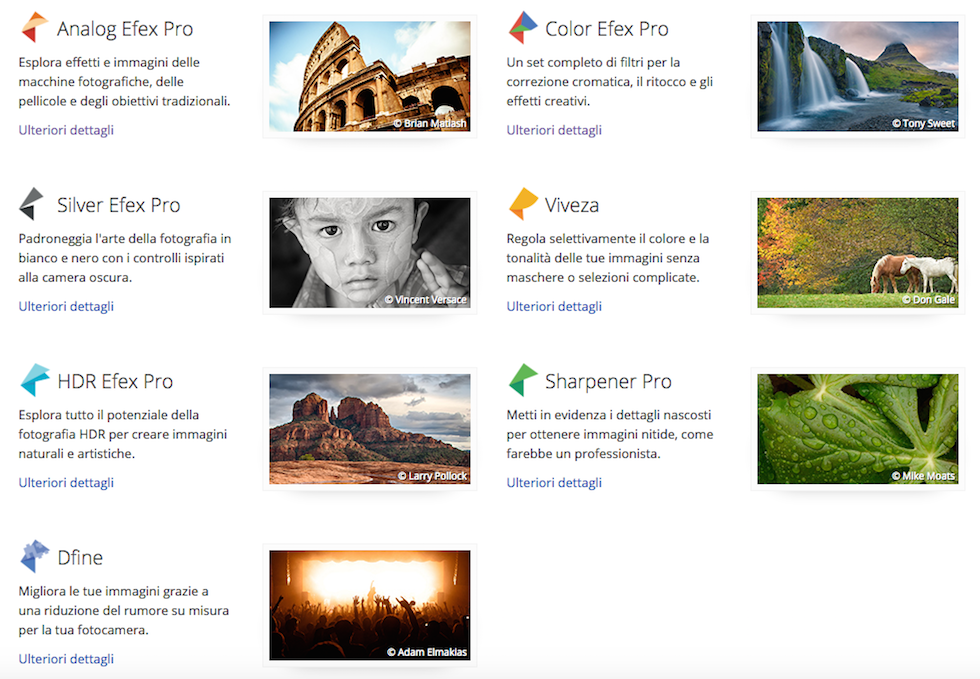Open Ulteriori dettagli for Sharpener Pro
The width and height of the screenshot is (980, 679).
tap(554, 482)
